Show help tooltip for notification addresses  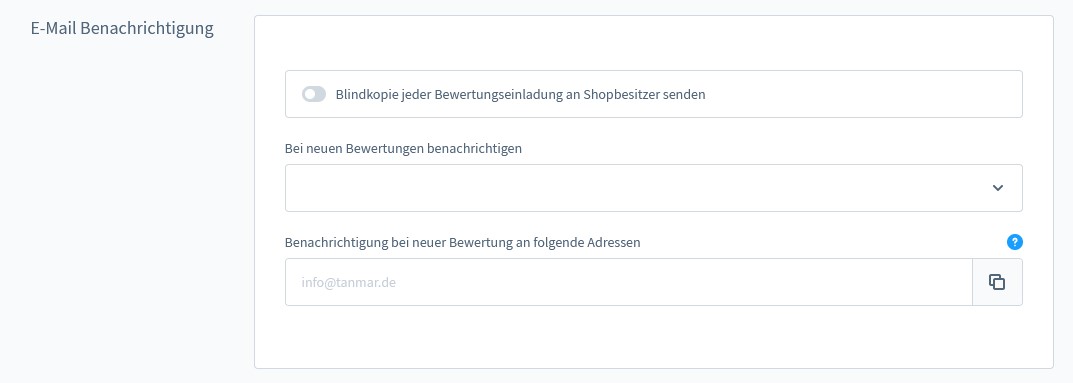click(x=1015, y=241)
